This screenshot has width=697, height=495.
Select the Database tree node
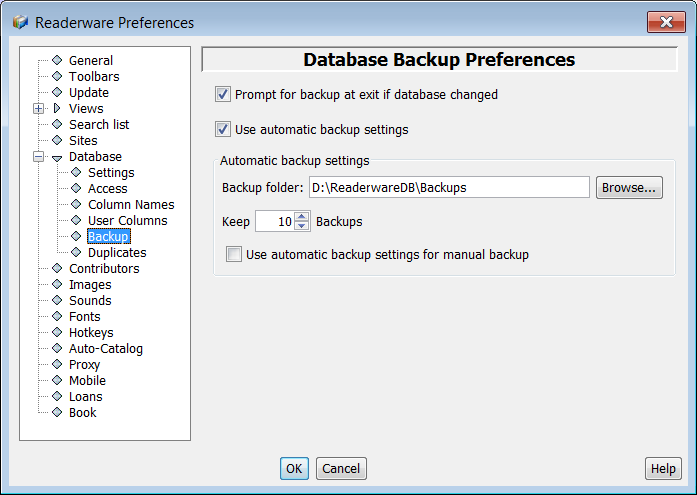tap(95, 156)
